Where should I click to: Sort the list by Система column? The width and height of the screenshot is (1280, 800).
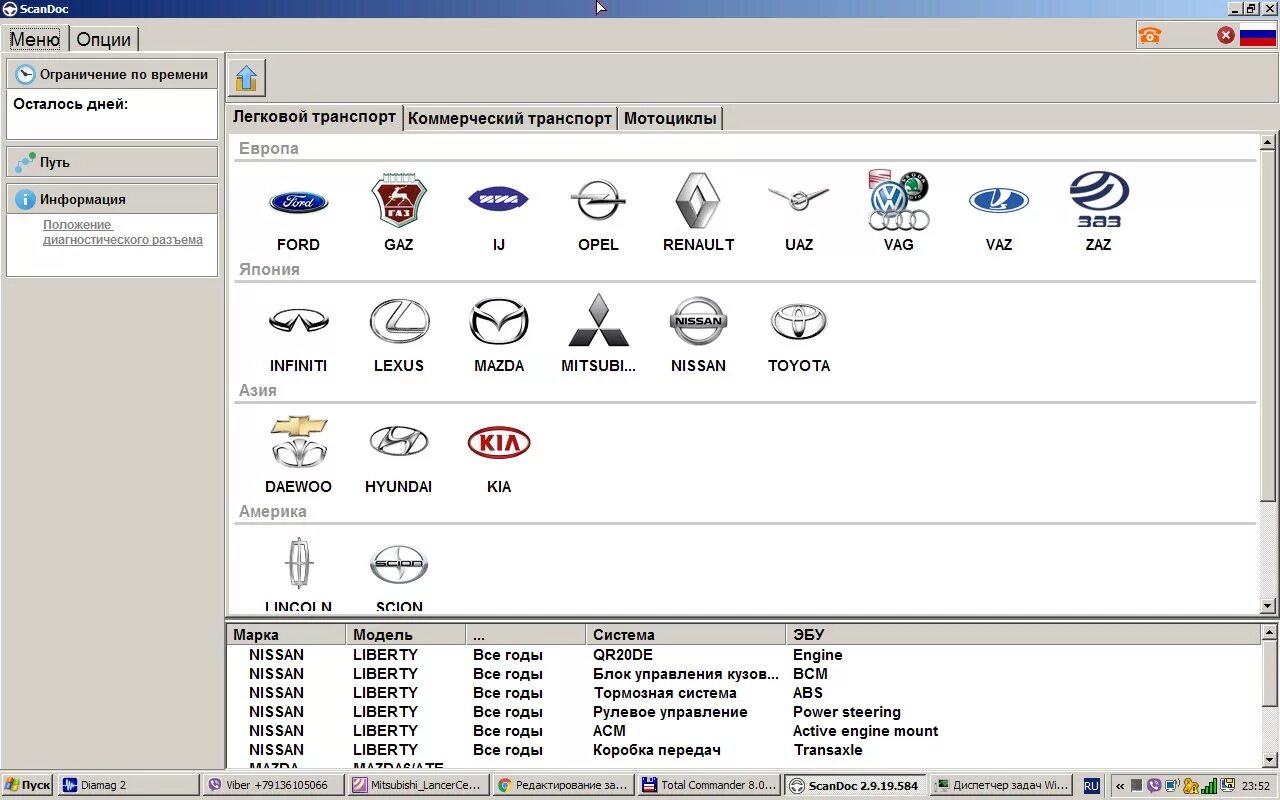(x=685, y=634)
